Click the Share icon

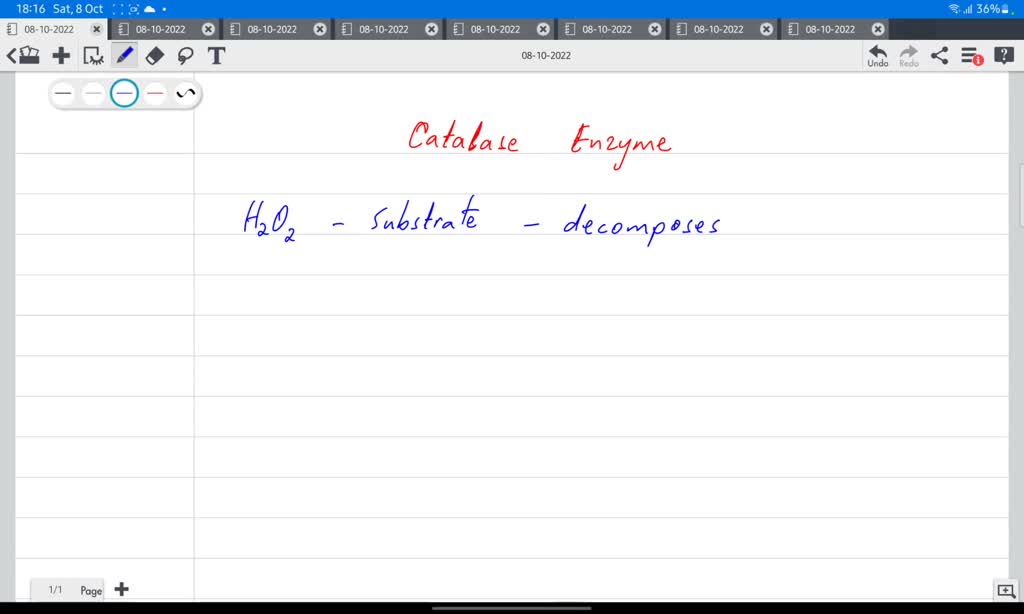tap(938, 55)
